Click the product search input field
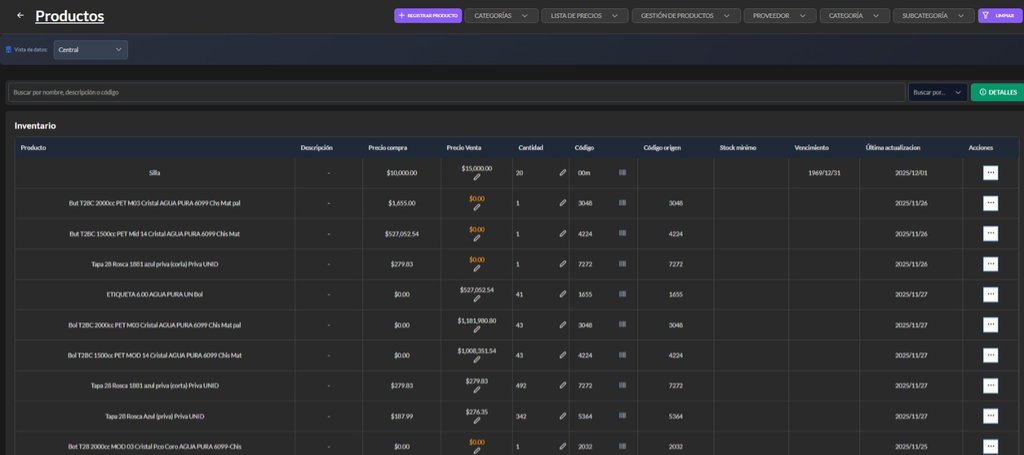This screenshot has height=455, width=1024. coord(456,92)
